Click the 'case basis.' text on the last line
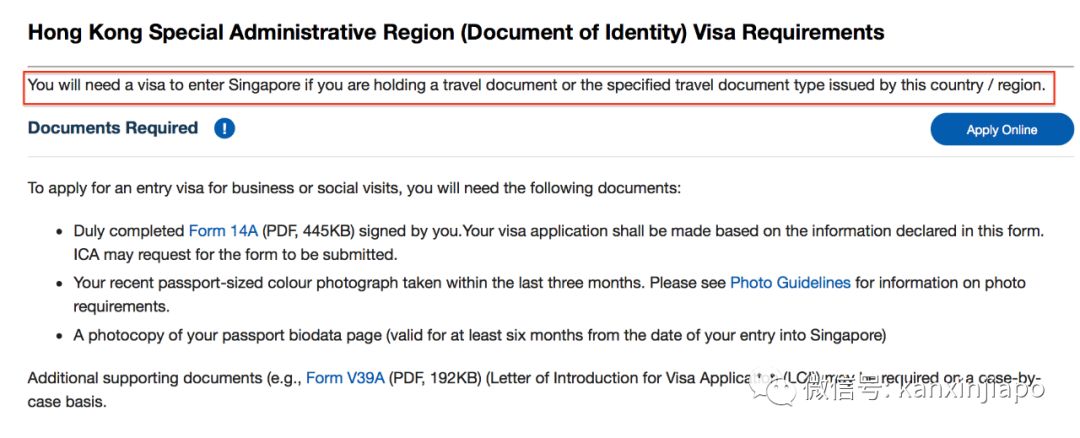 67,402
